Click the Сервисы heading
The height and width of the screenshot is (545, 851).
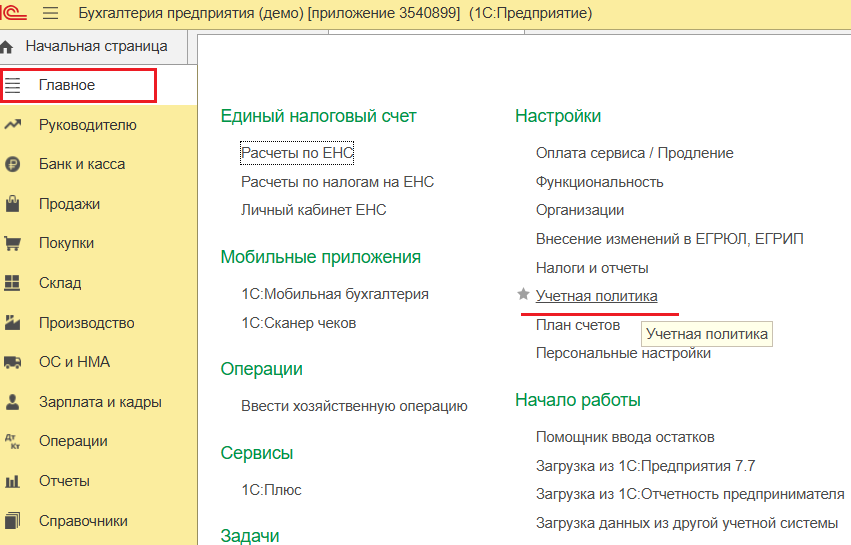(x=257, y=453)
